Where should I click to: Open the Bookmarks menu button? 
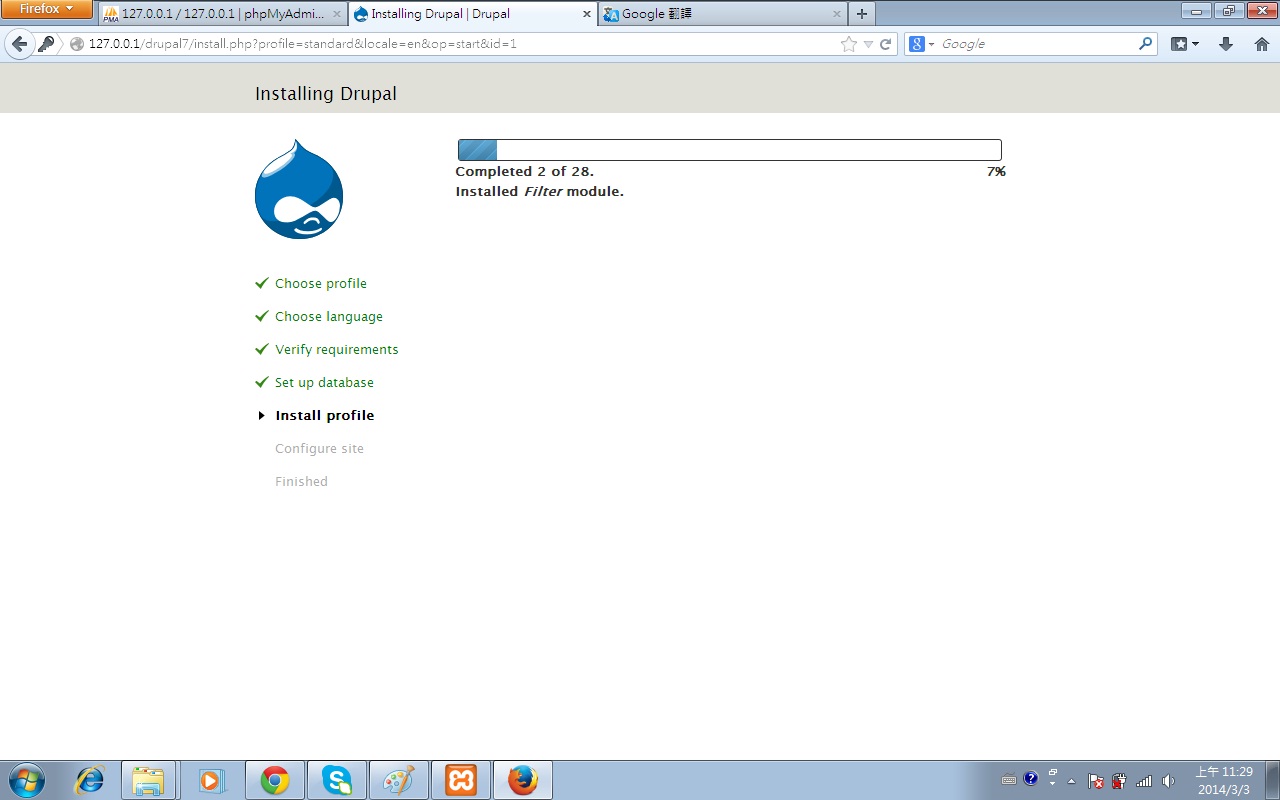[1185, 44]
